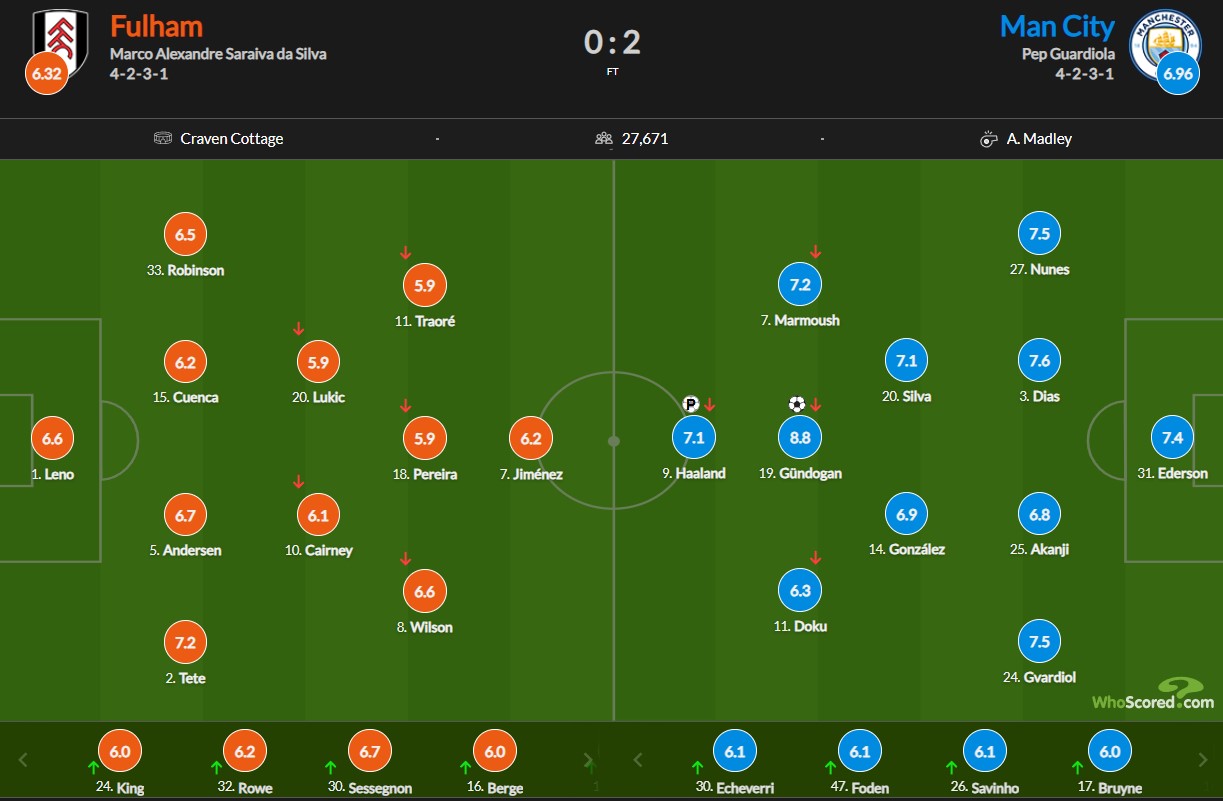Click the stadium icon beside Craven Cottage
1223x801 pixels.
(163, 139)
